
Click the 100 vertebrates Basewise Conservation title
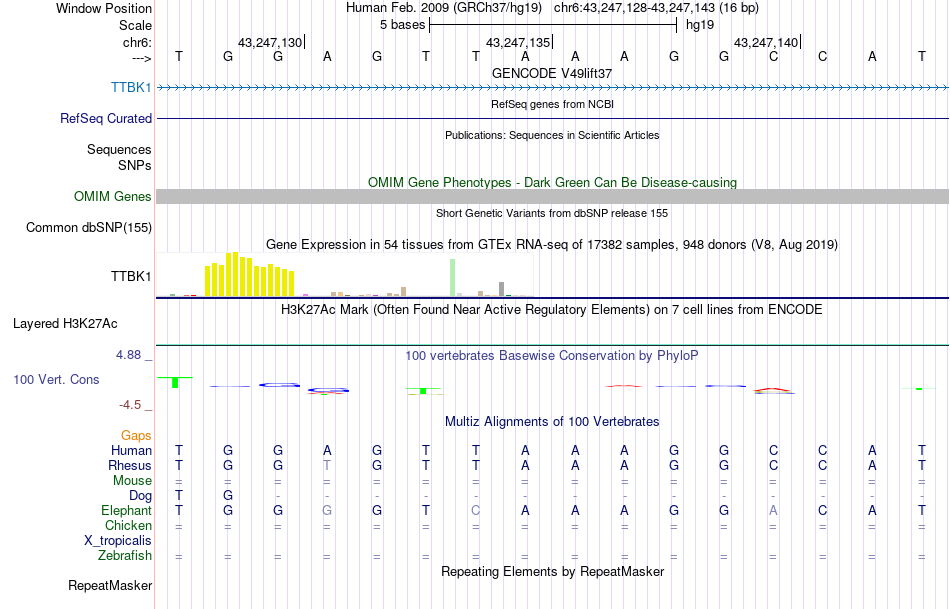(552, 356)
